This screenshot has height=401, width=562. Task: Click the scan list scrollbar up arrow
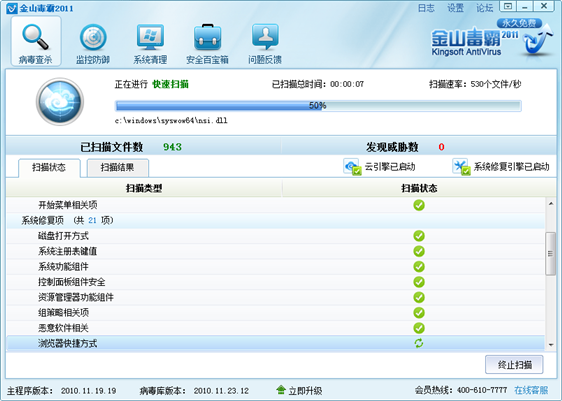tap(551, 204)
